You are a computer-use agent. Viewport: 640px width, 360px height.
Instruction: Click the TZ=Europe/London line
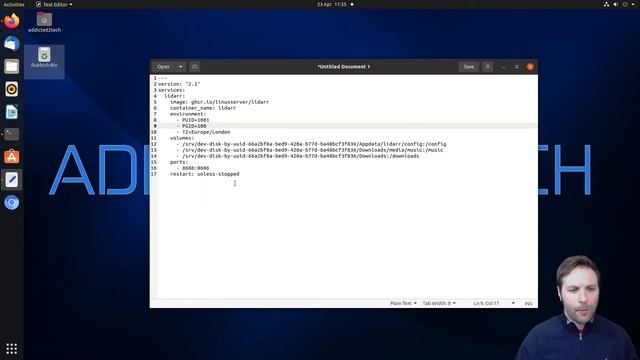(x=203, y=132)
